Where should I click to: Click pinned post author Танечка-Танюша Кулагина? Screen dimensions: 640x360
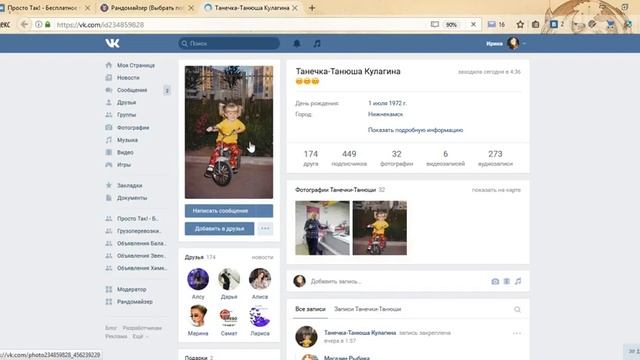pyautogui.click(x=360, y=333)
